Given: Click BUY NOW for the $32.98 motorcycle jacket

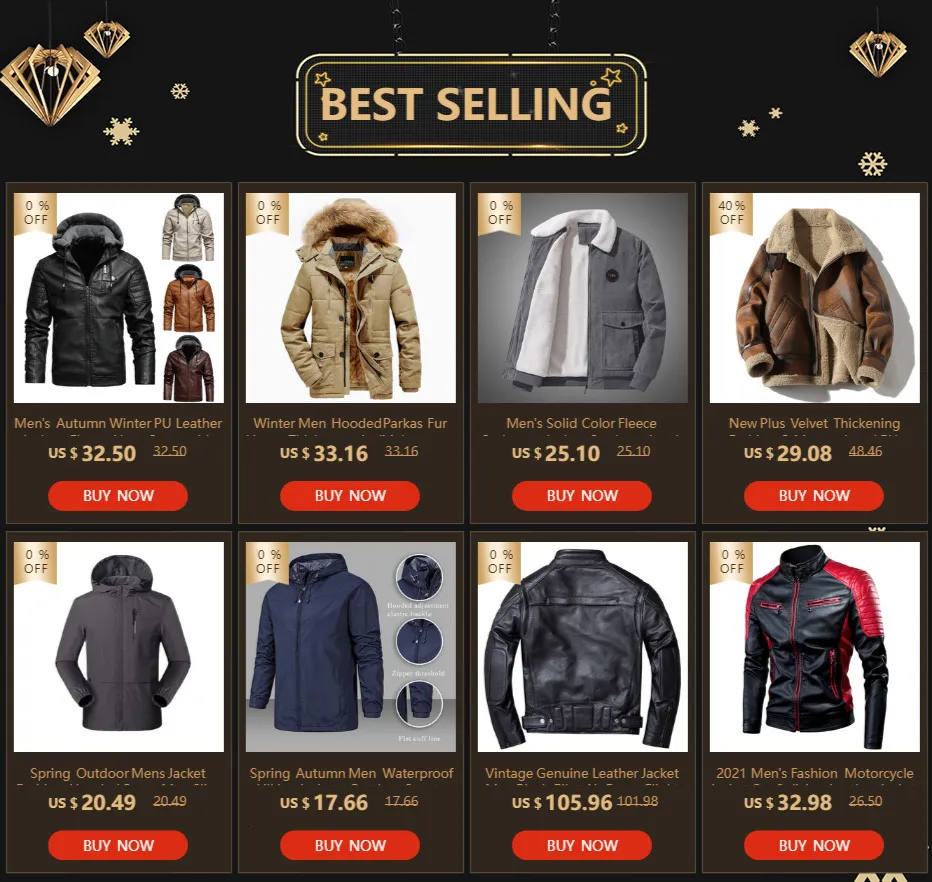Looking at the screenshot, I should (814, 845).
